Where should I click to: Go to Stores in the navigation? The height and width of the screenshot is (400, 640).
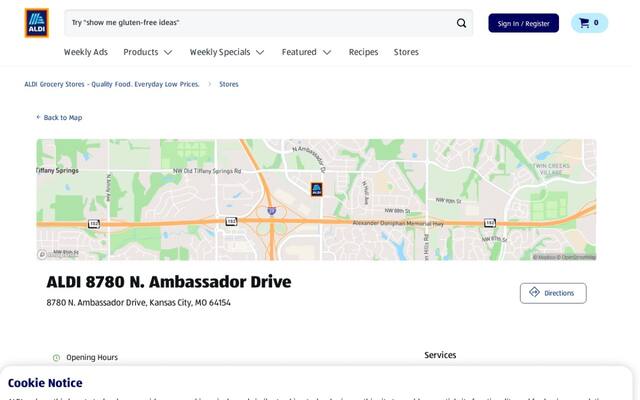pyautogui.click(x=406, y=52)
